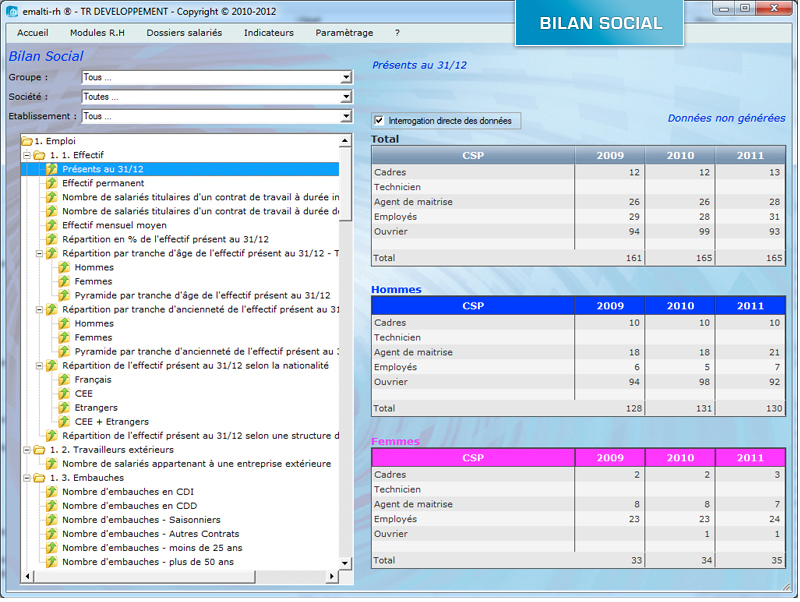Click icon beside Nombre d'embauches - Autres Contrats
Screen dimensions: 800x602
point(52,534)
